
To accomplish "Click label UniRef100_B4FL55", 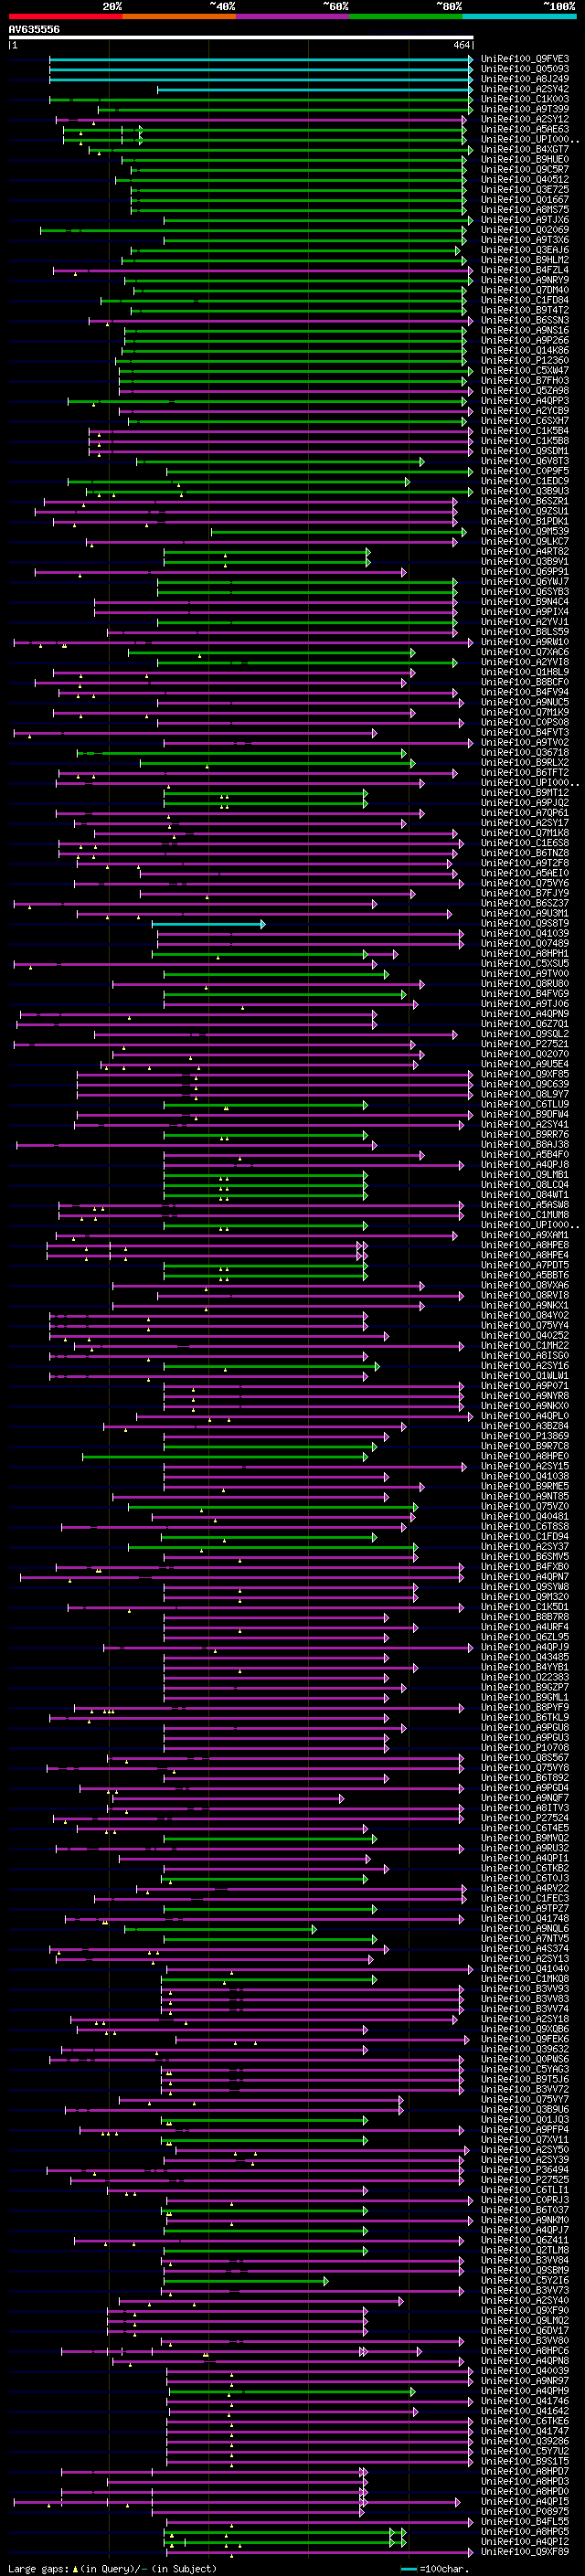I will (525, 2522).
